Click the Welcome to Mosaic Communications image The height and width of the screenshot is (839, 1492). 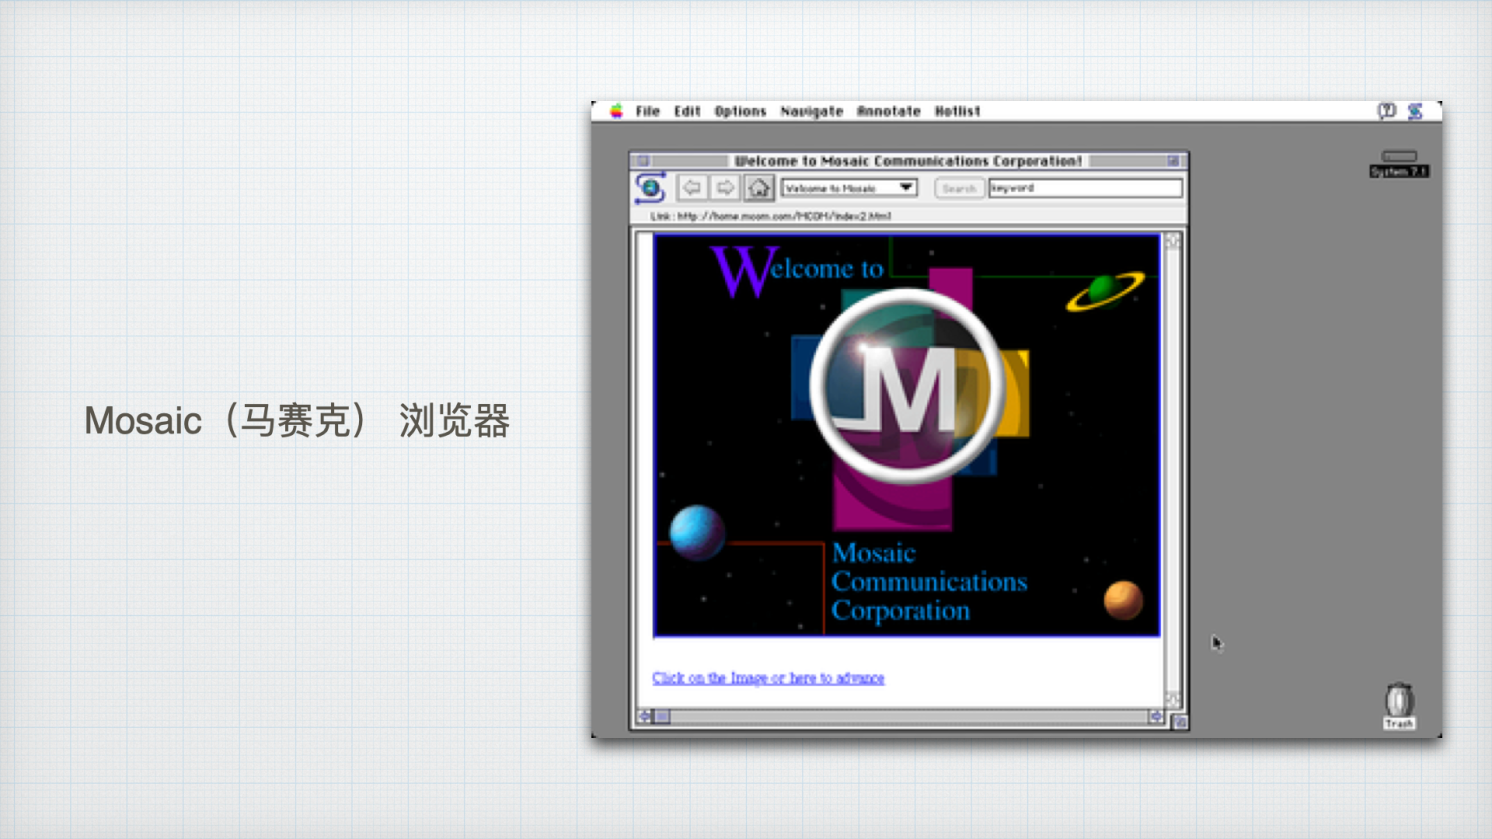click(x=907, y=435)
